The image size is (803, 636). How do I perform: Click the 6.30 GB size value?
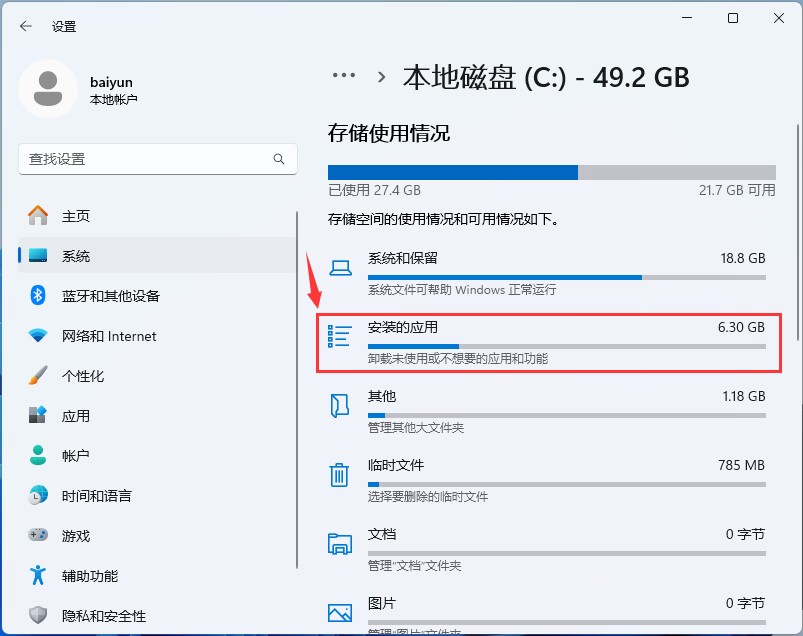[741, 327]
